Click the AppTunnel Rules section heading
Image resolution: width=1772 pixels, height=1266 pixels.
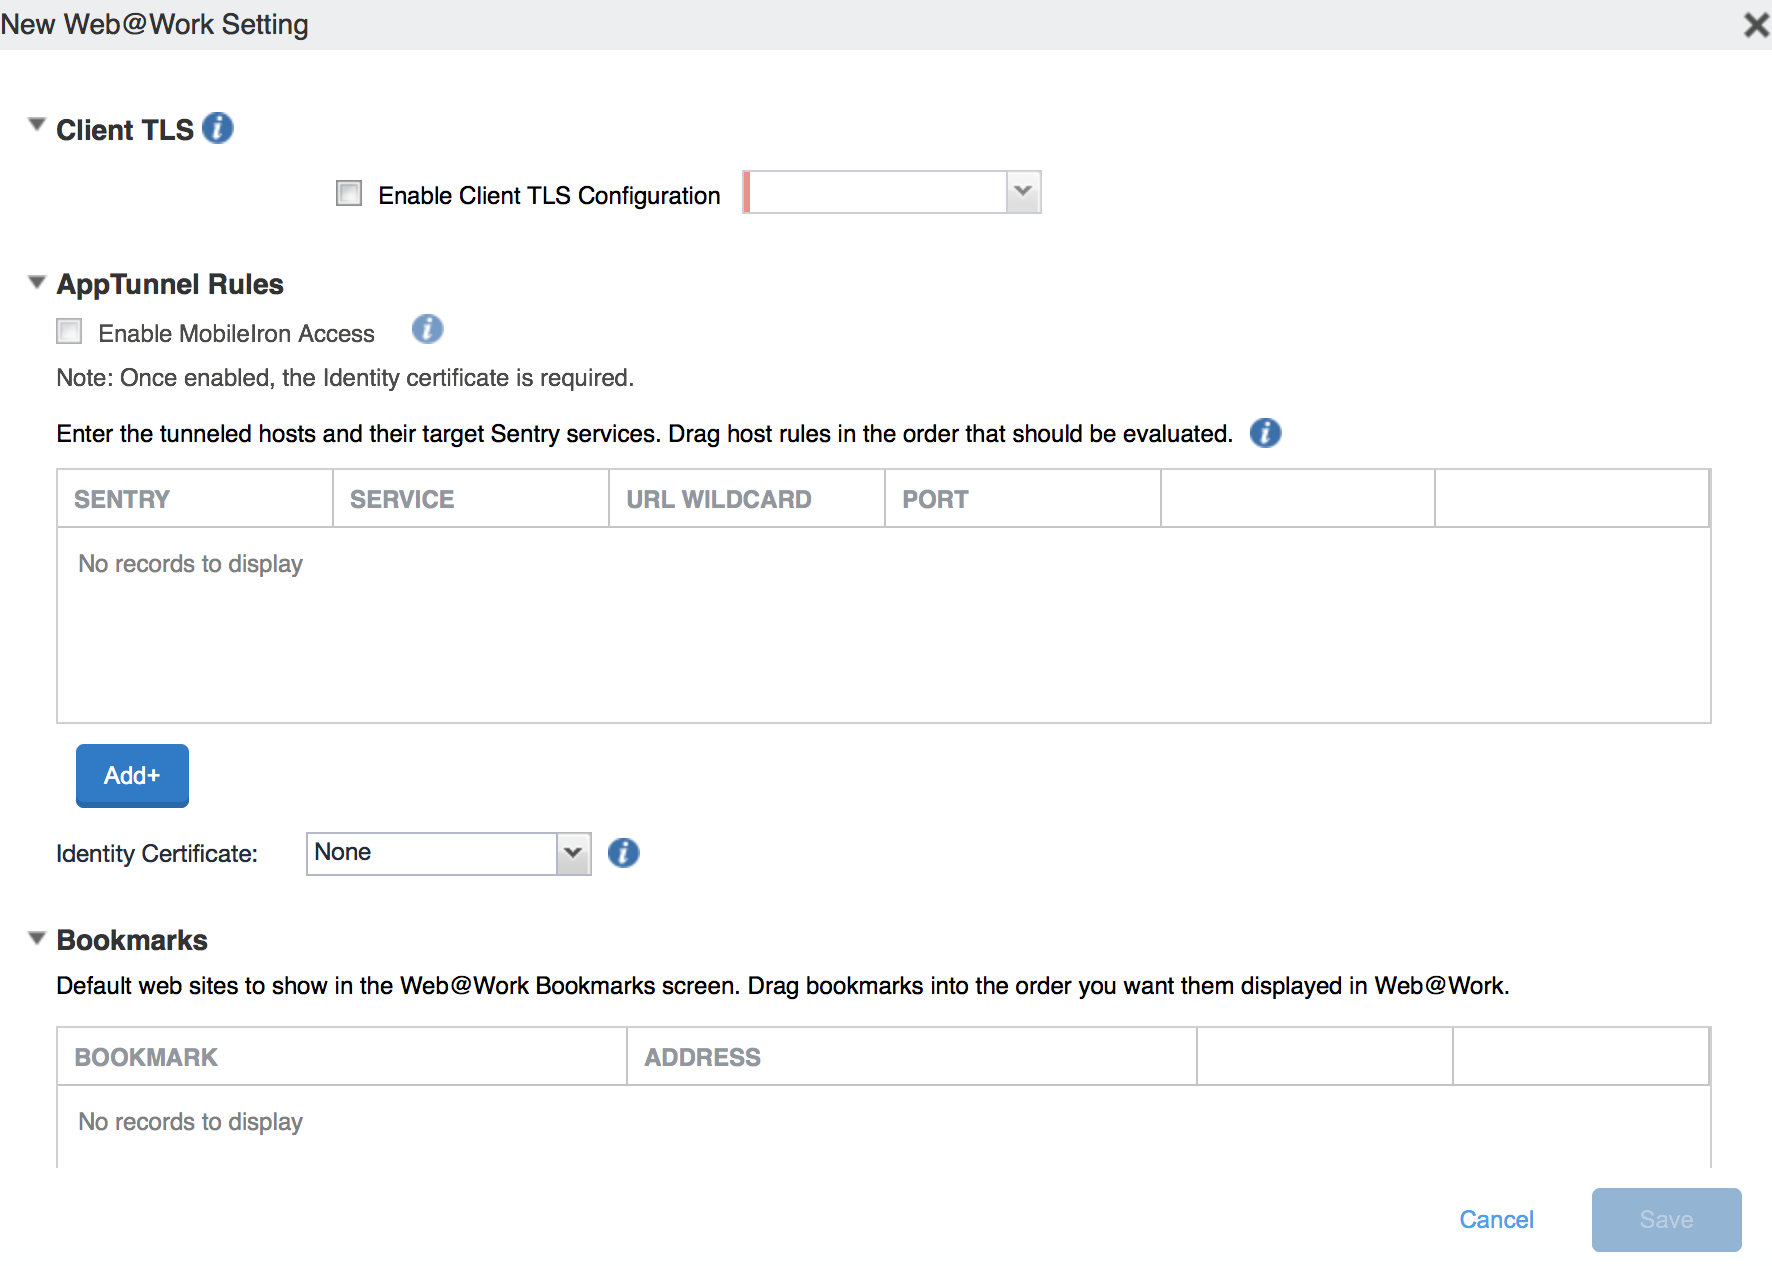coord(170,284)
